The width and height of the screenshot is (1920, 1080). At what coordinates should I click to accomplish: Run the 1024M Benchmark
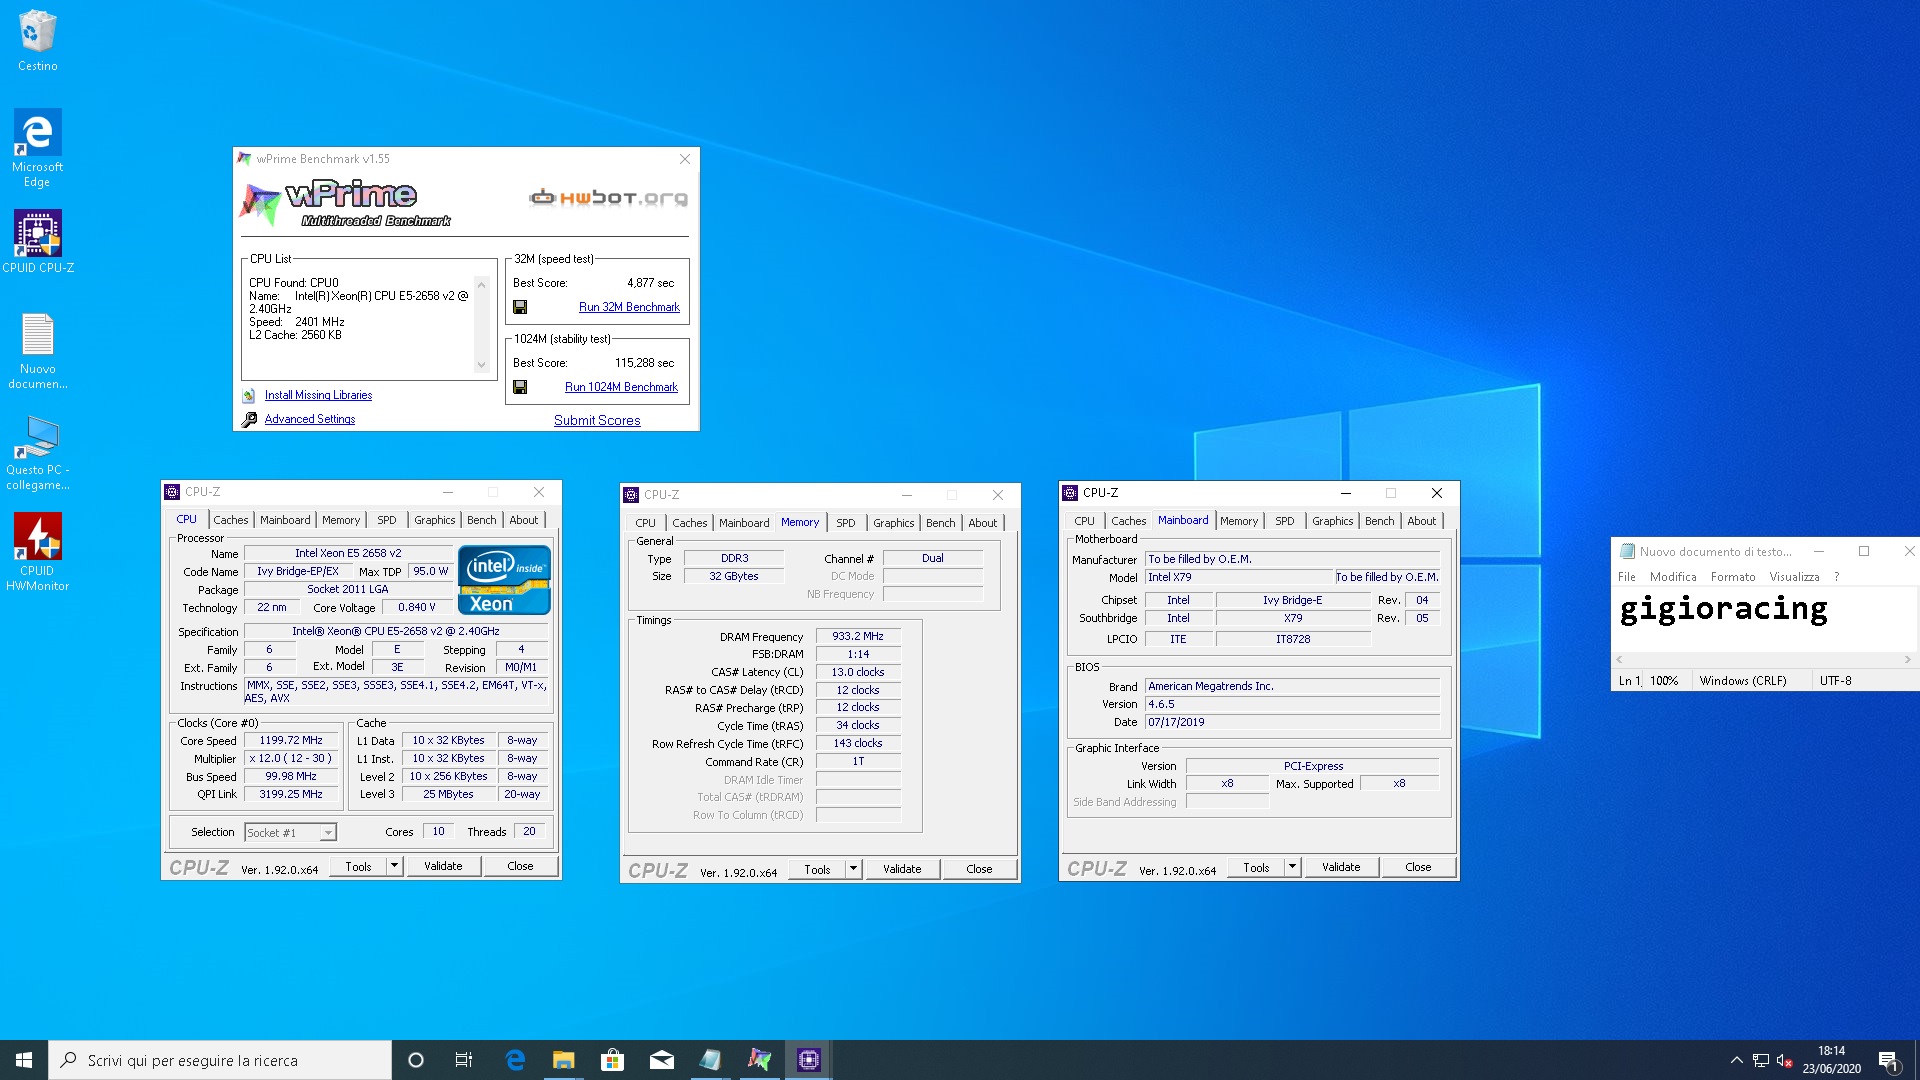pos(621,387)
